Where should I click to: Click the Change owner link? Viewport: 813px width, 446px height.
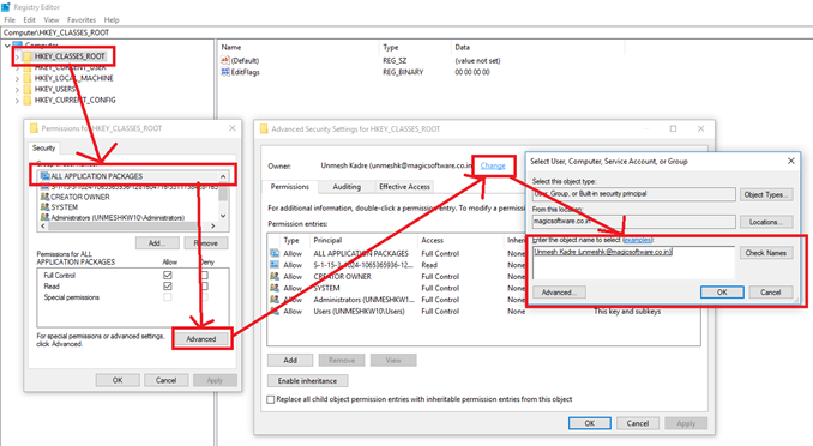click(493, 165)
